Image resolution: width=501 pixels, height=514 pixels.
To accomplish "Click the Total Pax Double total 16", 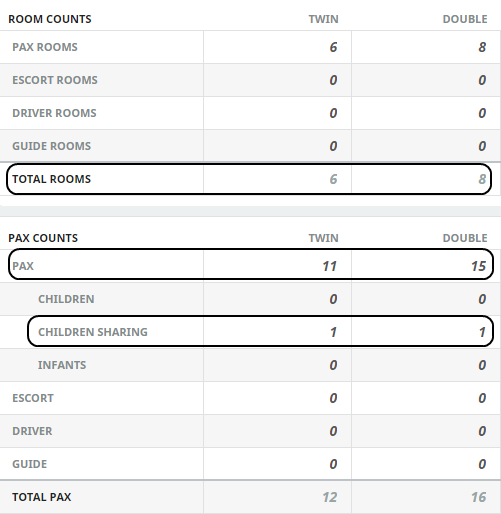I will tap(478, 497).
